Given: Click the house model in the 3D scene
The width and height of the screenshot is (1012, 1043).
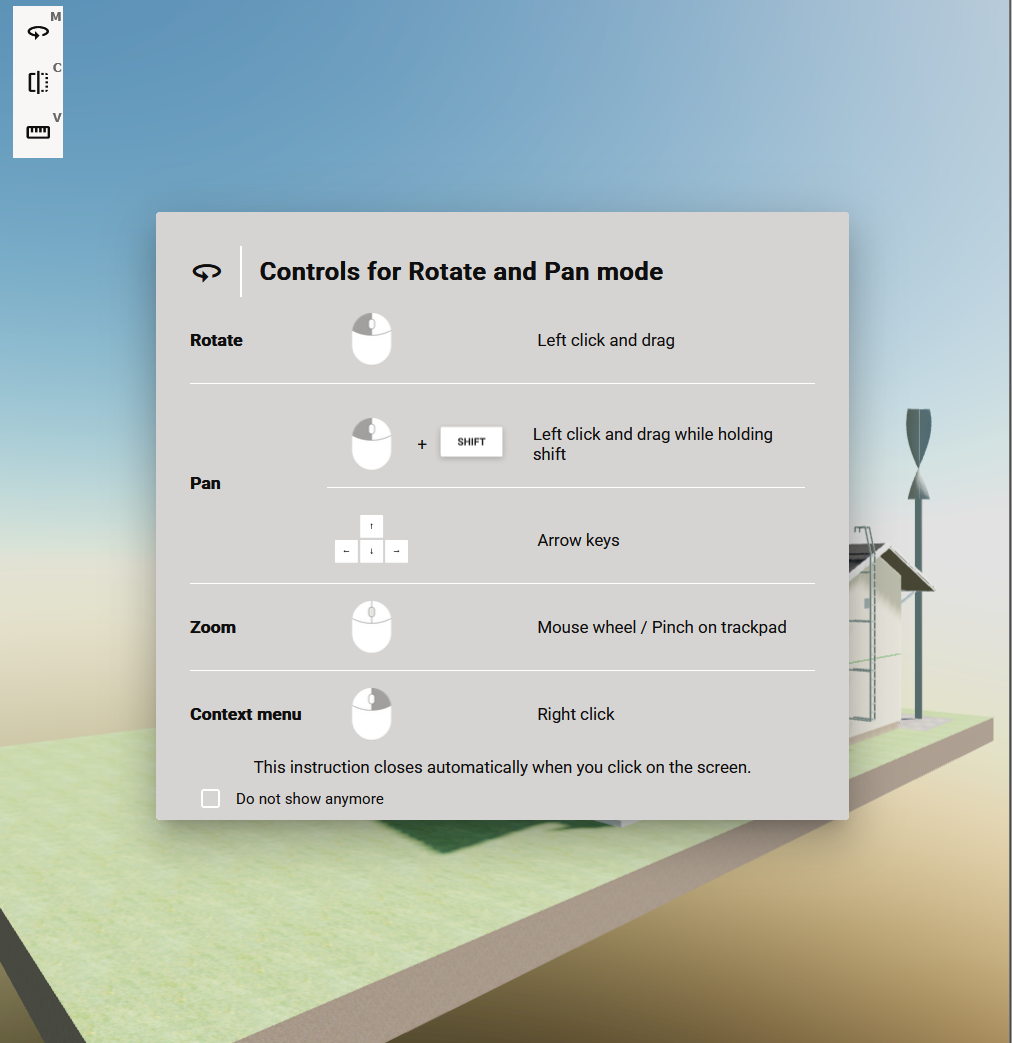Looking at the screenshot, I should (888, 639).
